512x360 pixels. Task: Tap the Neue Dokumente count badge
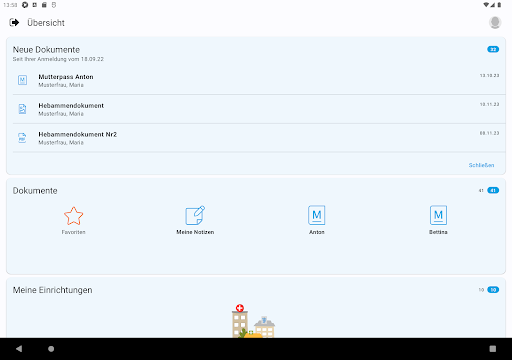pyautogui.click(x=493, y=49)
